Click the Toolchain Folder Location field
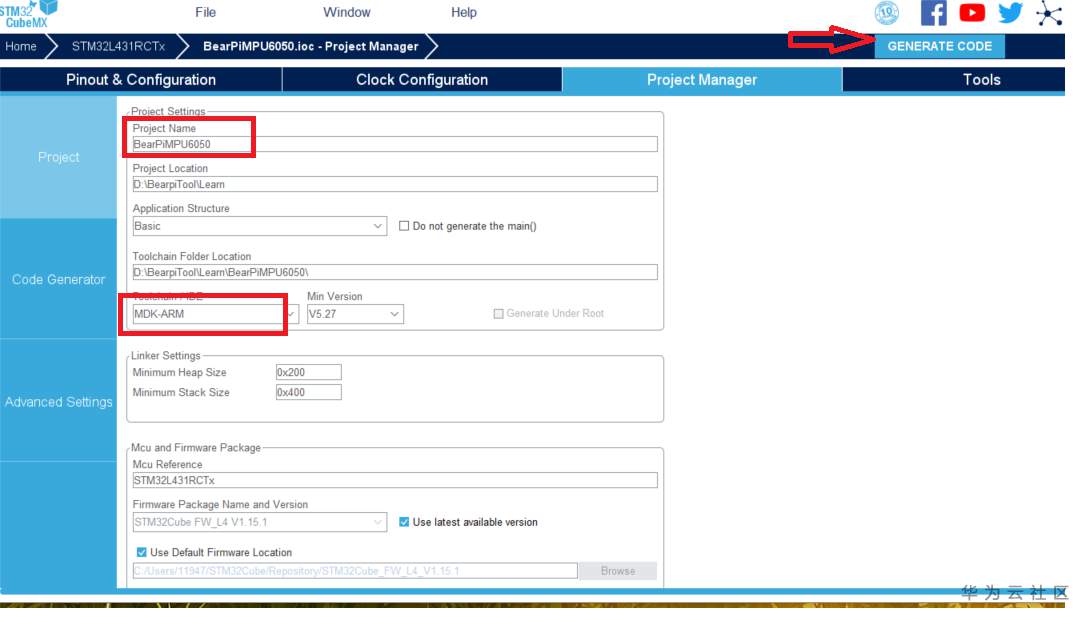Screen dimensions: 1082x618 395,272
